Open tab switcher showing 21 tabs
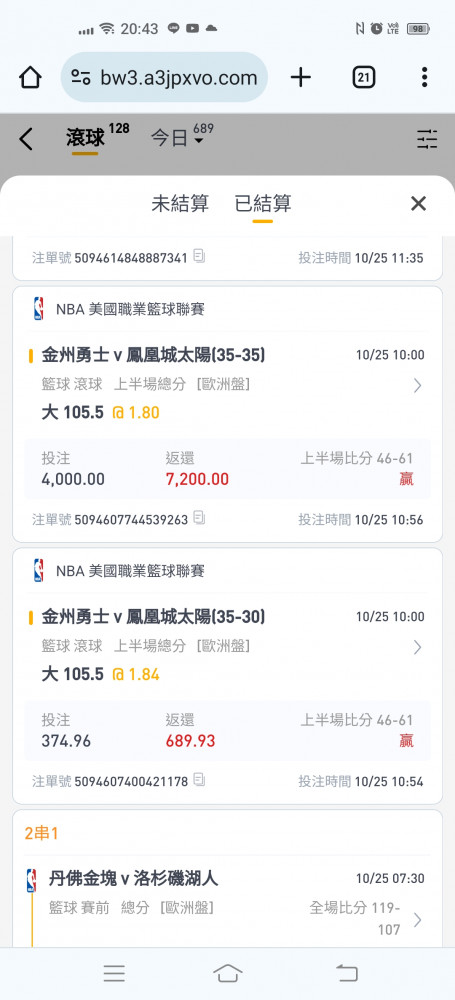 pos(363,78)
